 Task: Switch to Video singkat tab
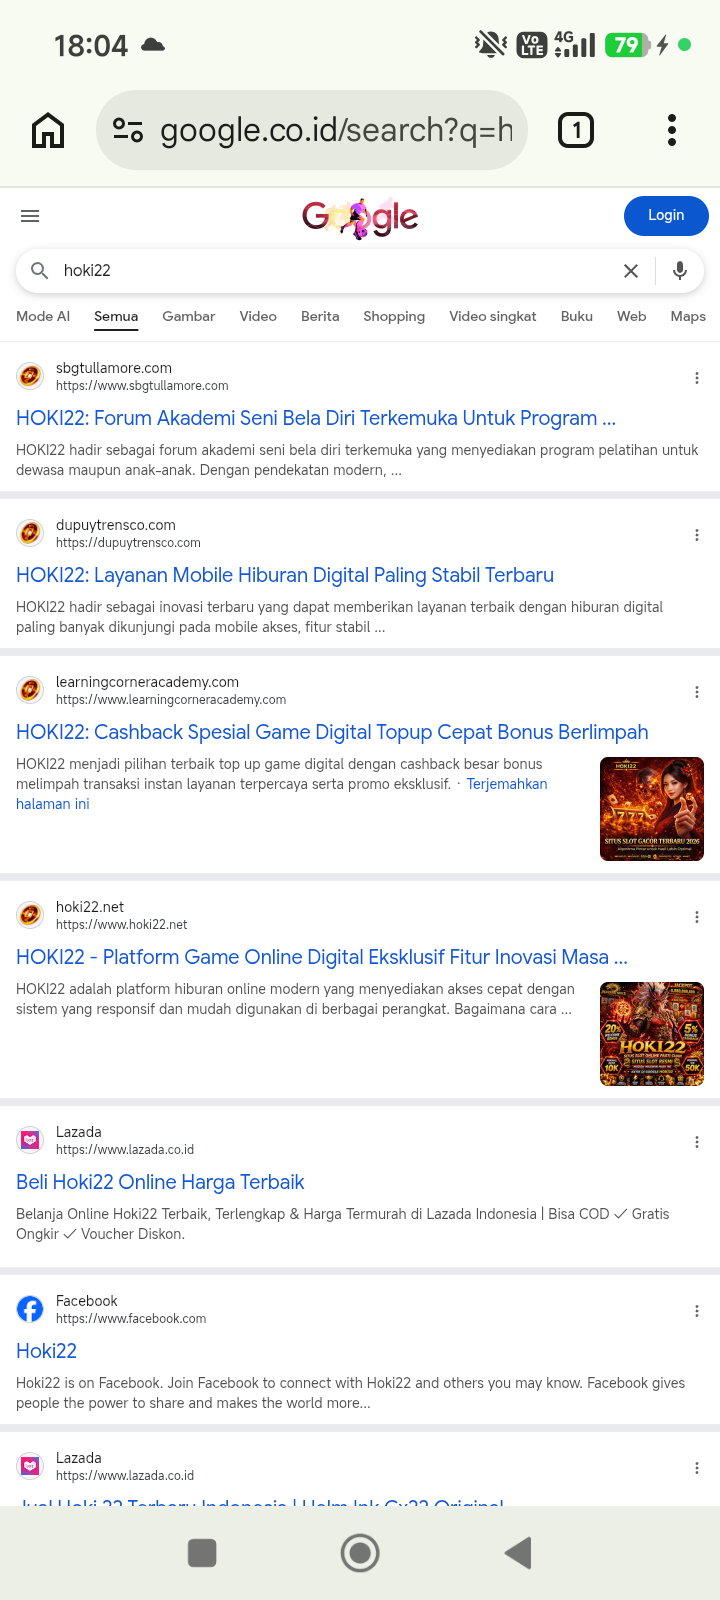[x=493, y=316]
